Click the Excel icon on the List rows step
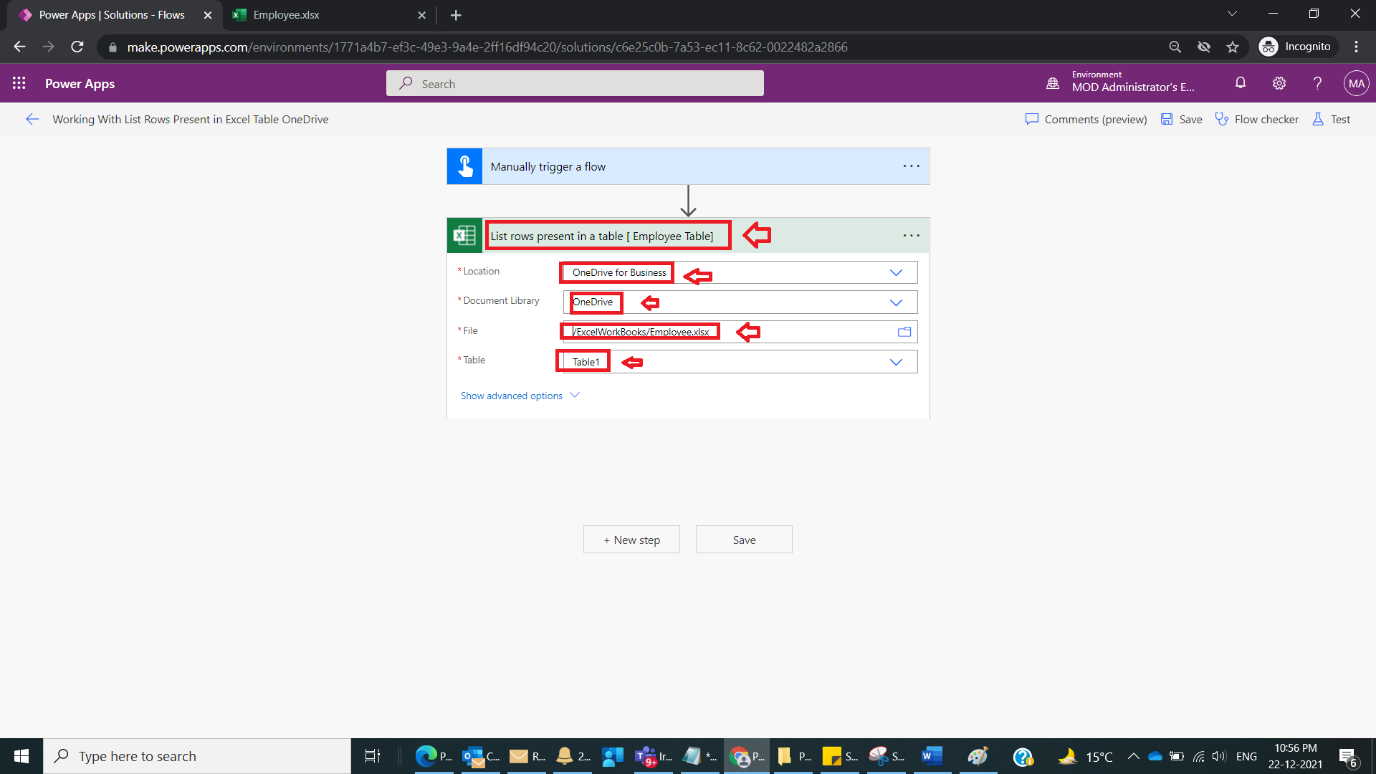The width and height of the screenshot is (1376, 774). click(465, 234)
